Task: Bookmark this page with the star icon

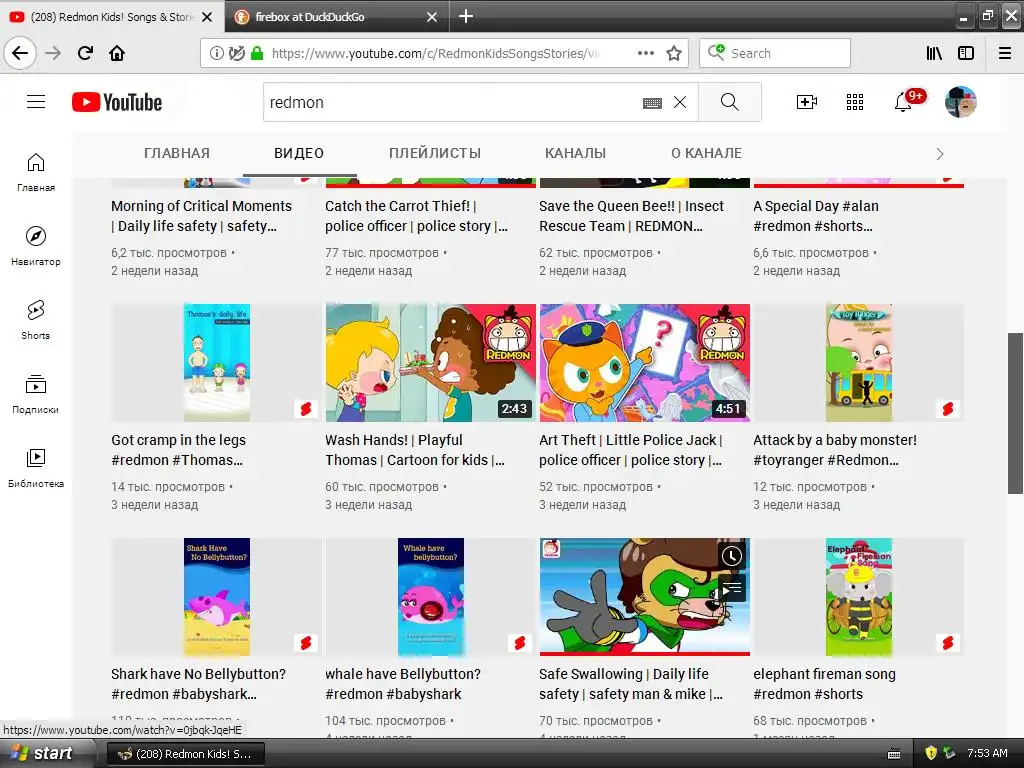Action: pos(674,53)
